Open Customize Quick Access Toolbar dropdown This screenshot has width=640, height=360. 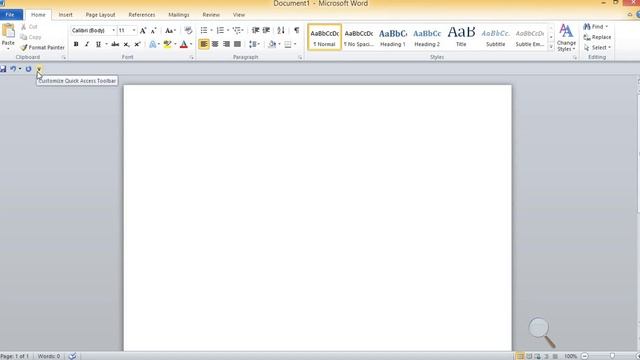click(39, 69)
